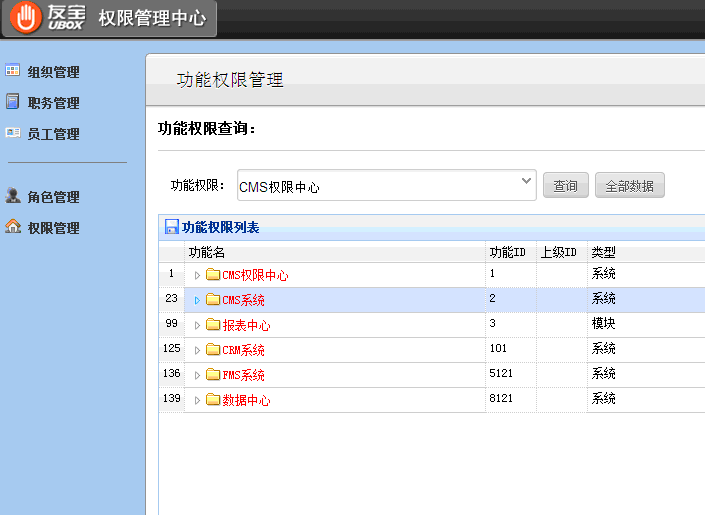Click the 功能权限列表 panel title
705x515 pixels.
point(220,227)
